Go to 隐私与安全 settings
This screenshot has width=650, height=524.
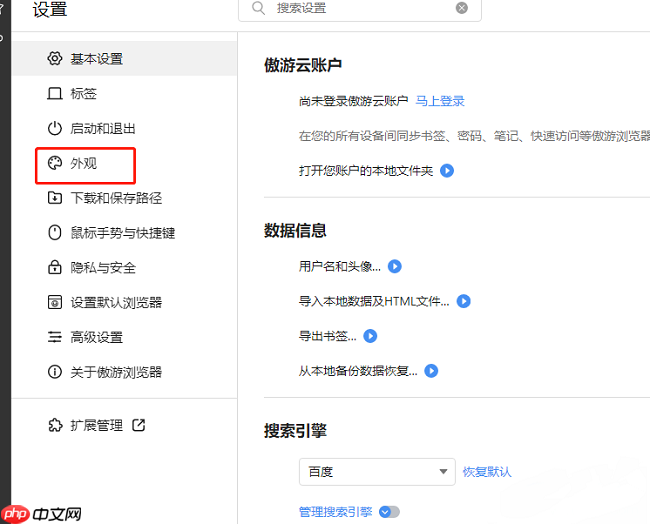[124, 267]
